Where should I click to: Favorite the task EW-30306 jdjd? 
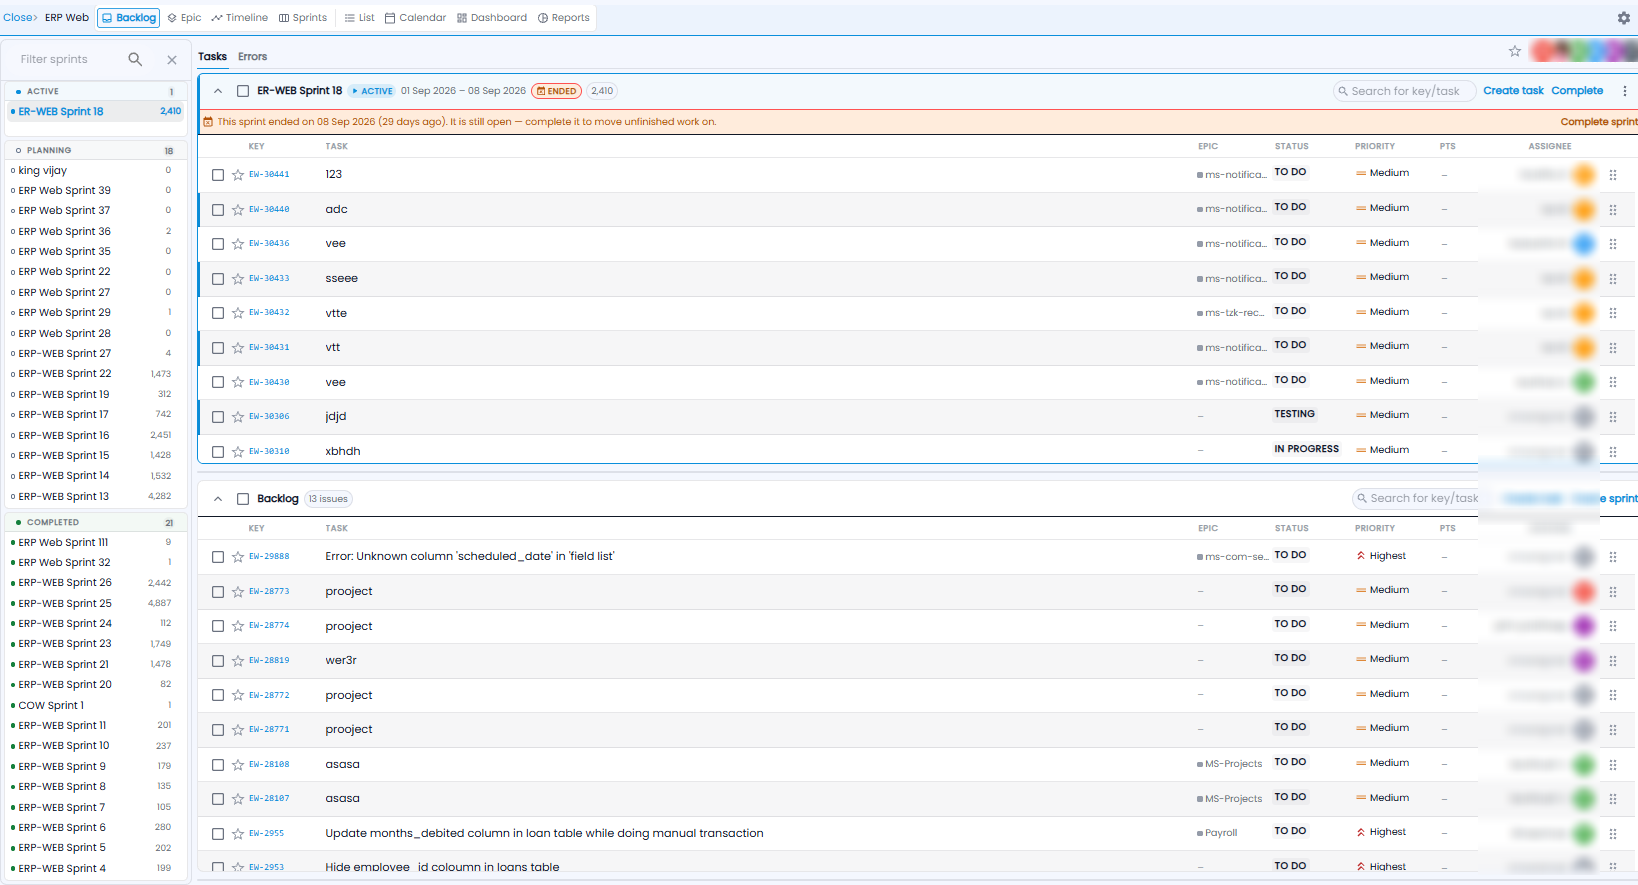point(238,417)
